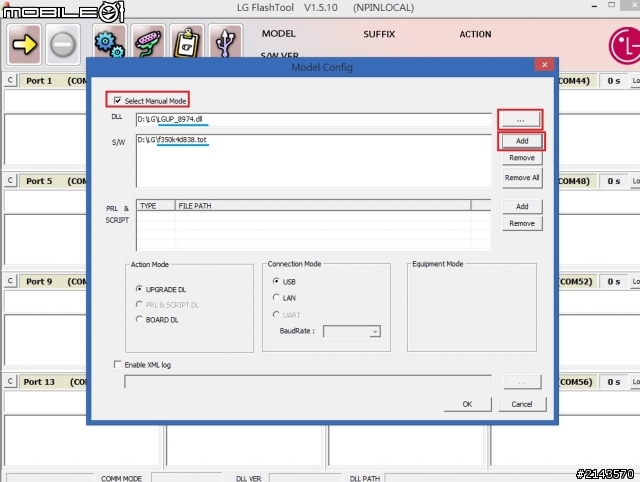Toggle the Select Manual Mode checkbox
The image size is (640, 482).
(118, 100)
